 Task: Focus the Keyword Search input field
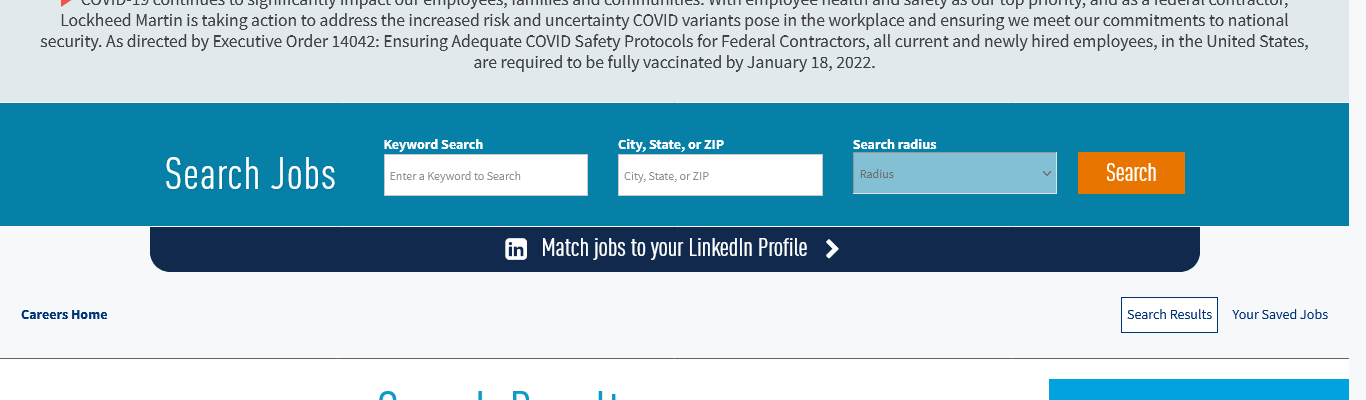(485, 175)
